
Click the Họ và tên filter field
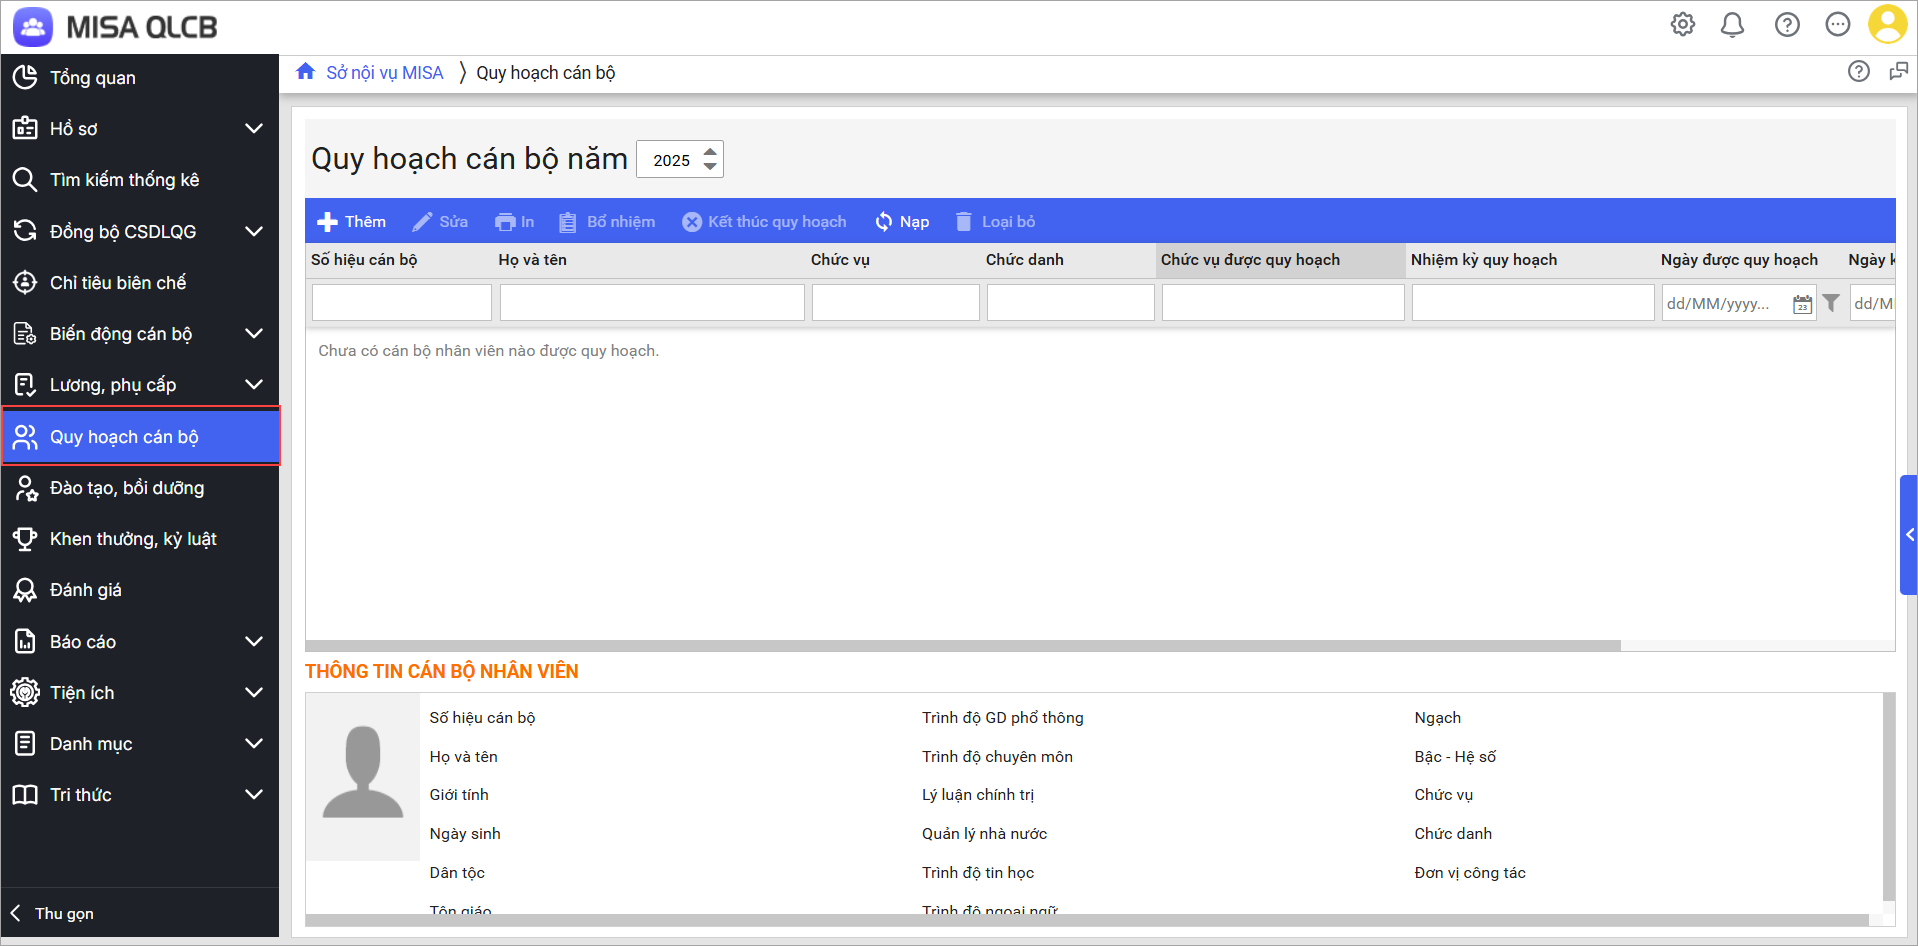(652, 303)
